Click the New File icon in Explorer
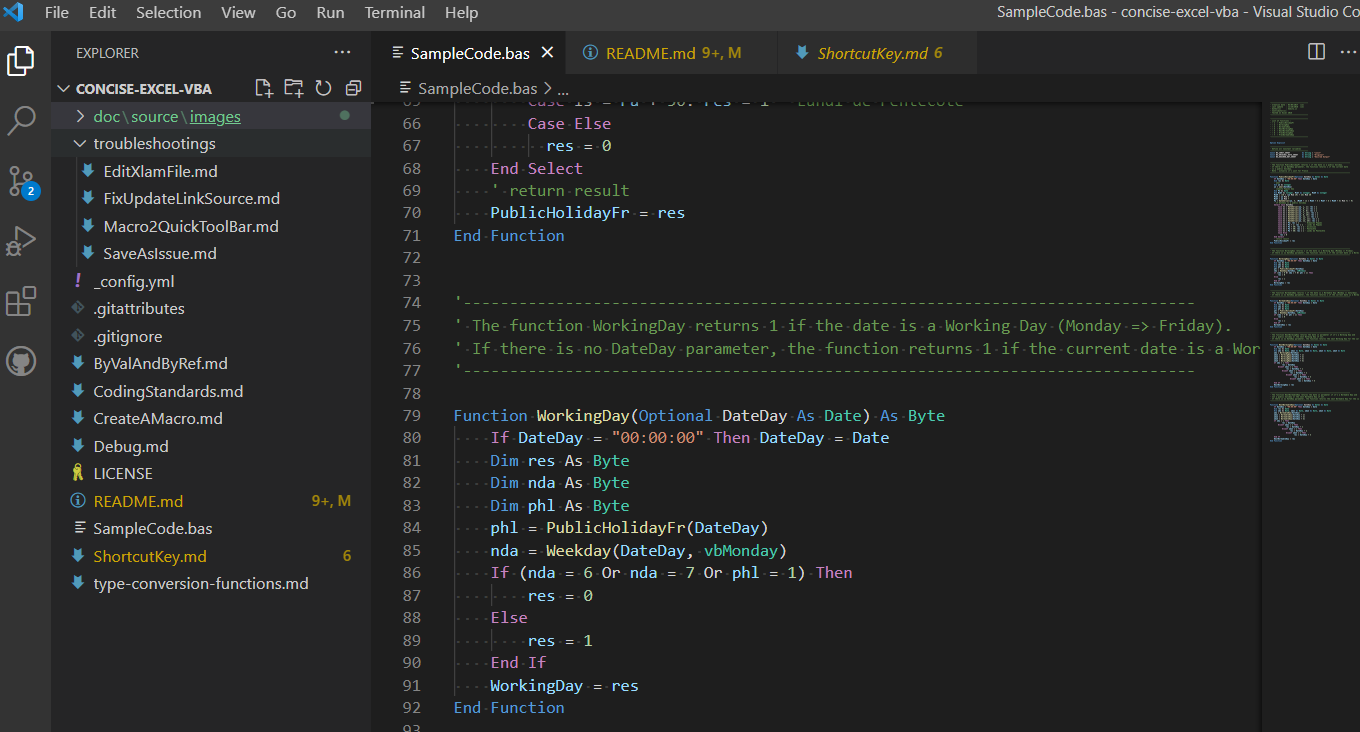Screen dimensions: 1360x732 pos(264,88)
